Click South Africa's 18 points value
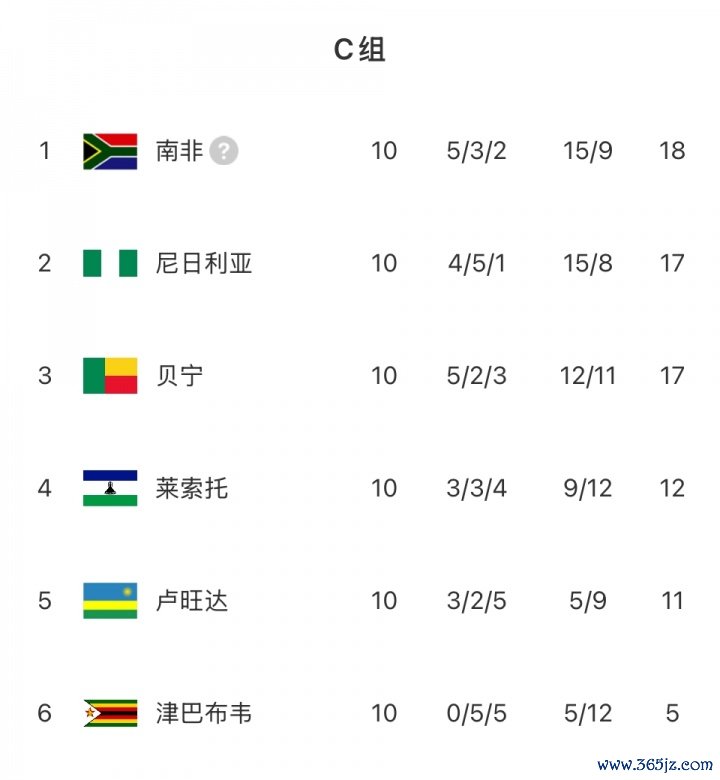This screenshot has height=780, width=720. 672,151
